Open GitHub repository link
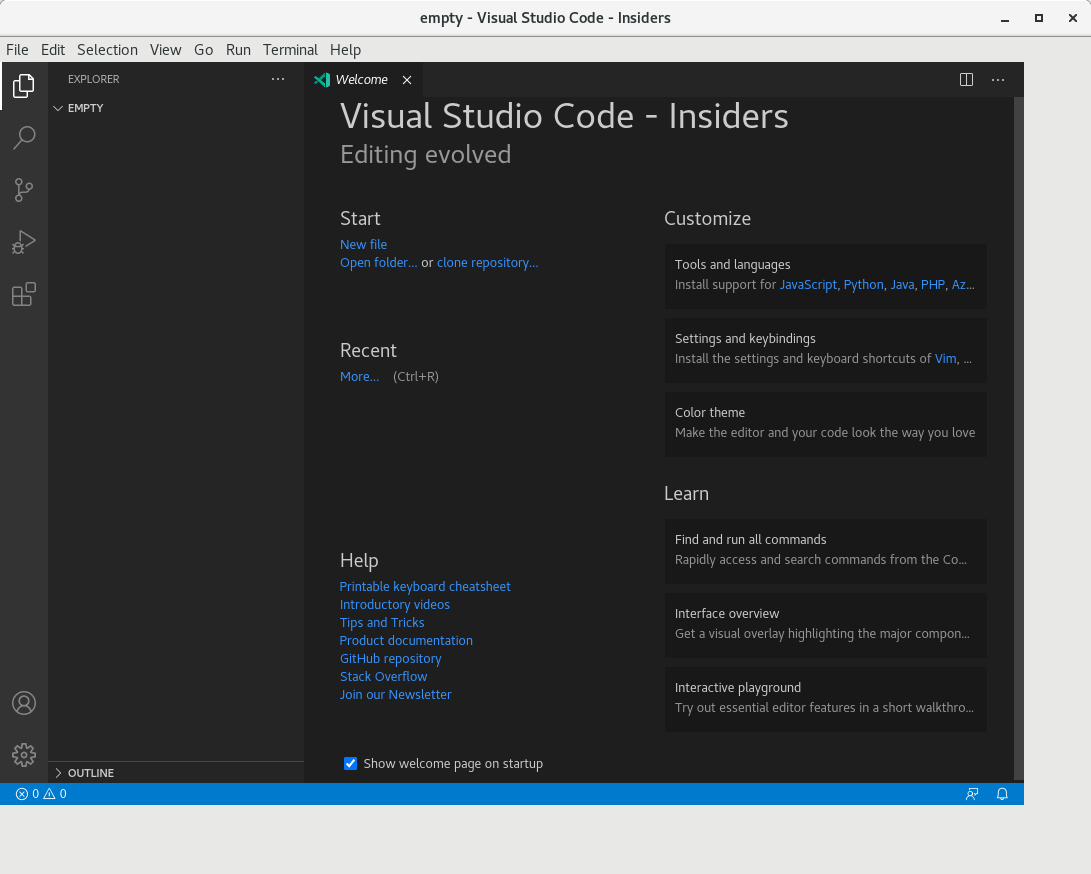Screen dimensions: 1091x874 (390, 659)
